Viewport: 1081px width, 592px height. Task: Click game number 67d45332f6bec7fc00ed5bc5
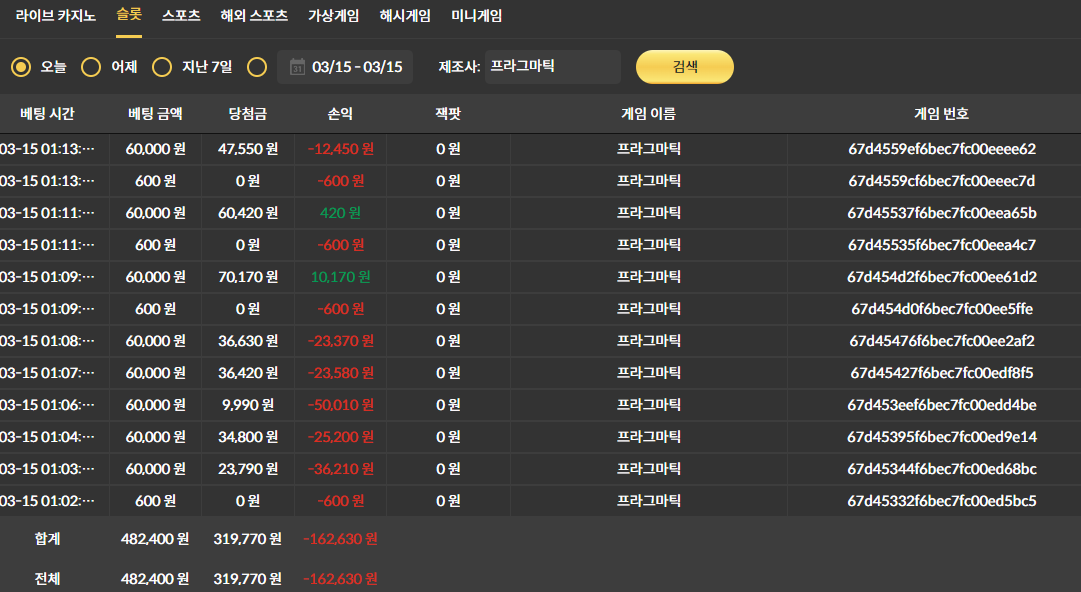click(x=941, y=501)
